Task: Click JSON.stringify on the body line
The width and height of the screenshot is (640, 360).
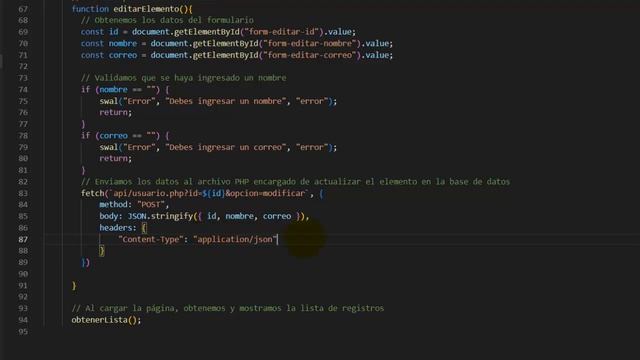Action: click(160, 216)
